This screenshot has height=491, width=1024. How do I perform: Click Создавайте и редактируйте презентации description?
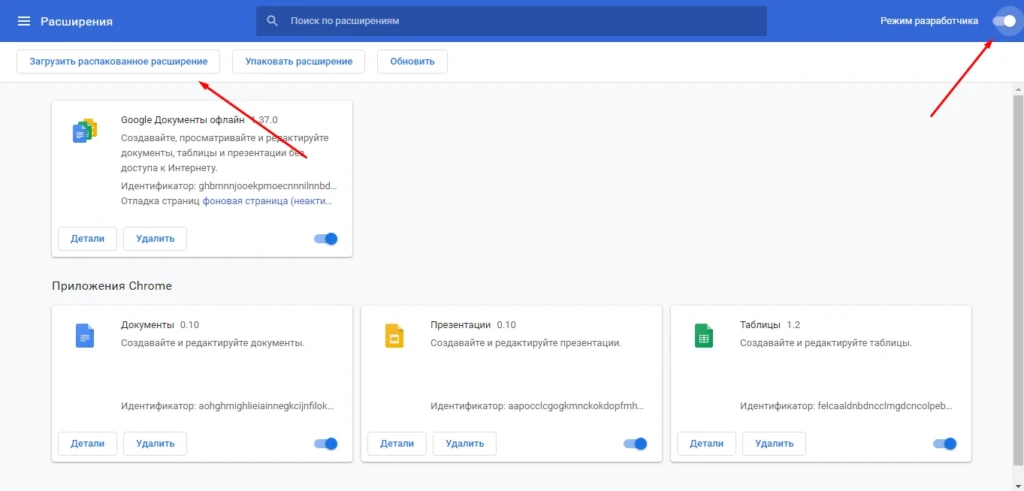click(x=526, y=343)
